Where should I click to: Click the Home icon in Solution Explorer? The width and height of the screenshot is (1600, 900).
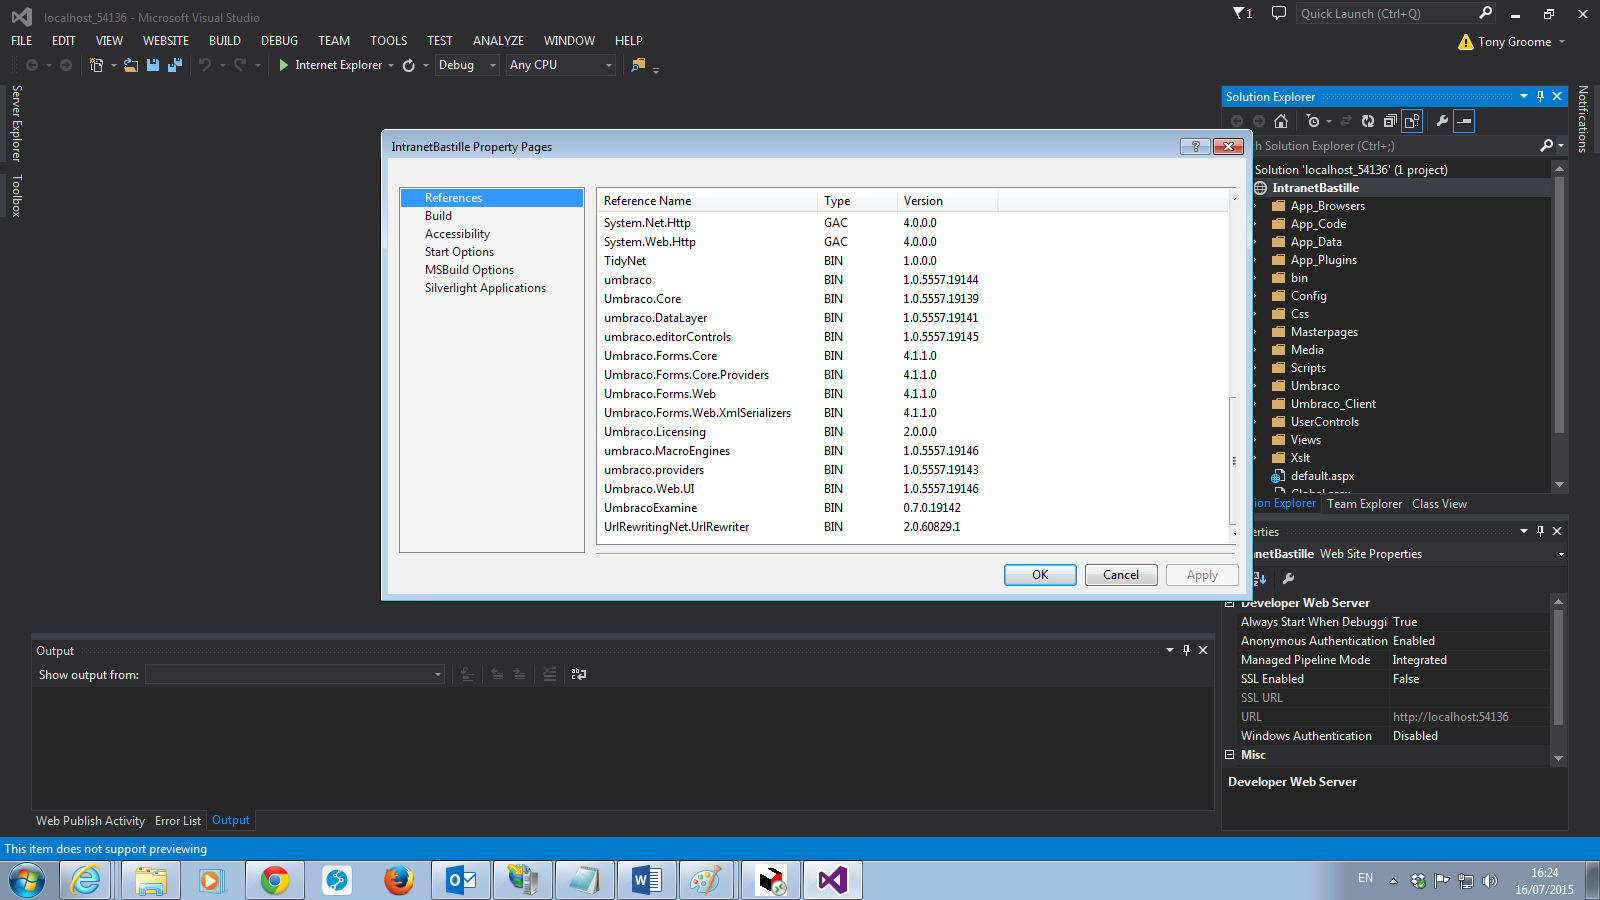click(1281, 121)
